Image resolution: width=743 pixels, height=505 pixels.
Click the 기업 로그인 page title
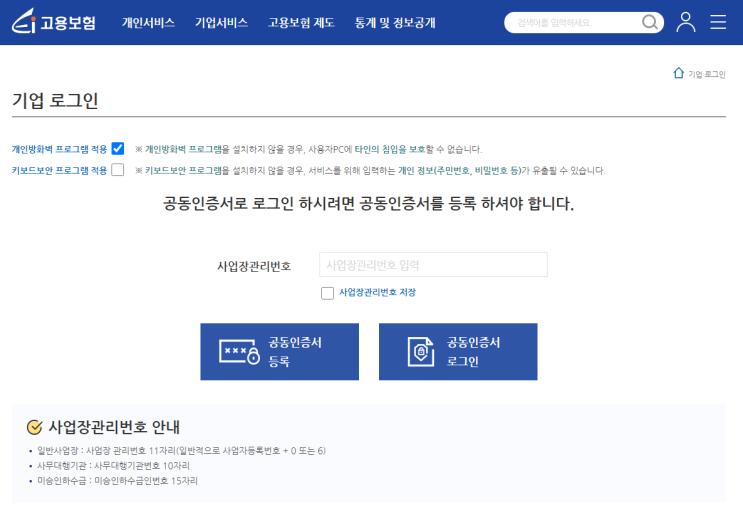tap(55, 100)
